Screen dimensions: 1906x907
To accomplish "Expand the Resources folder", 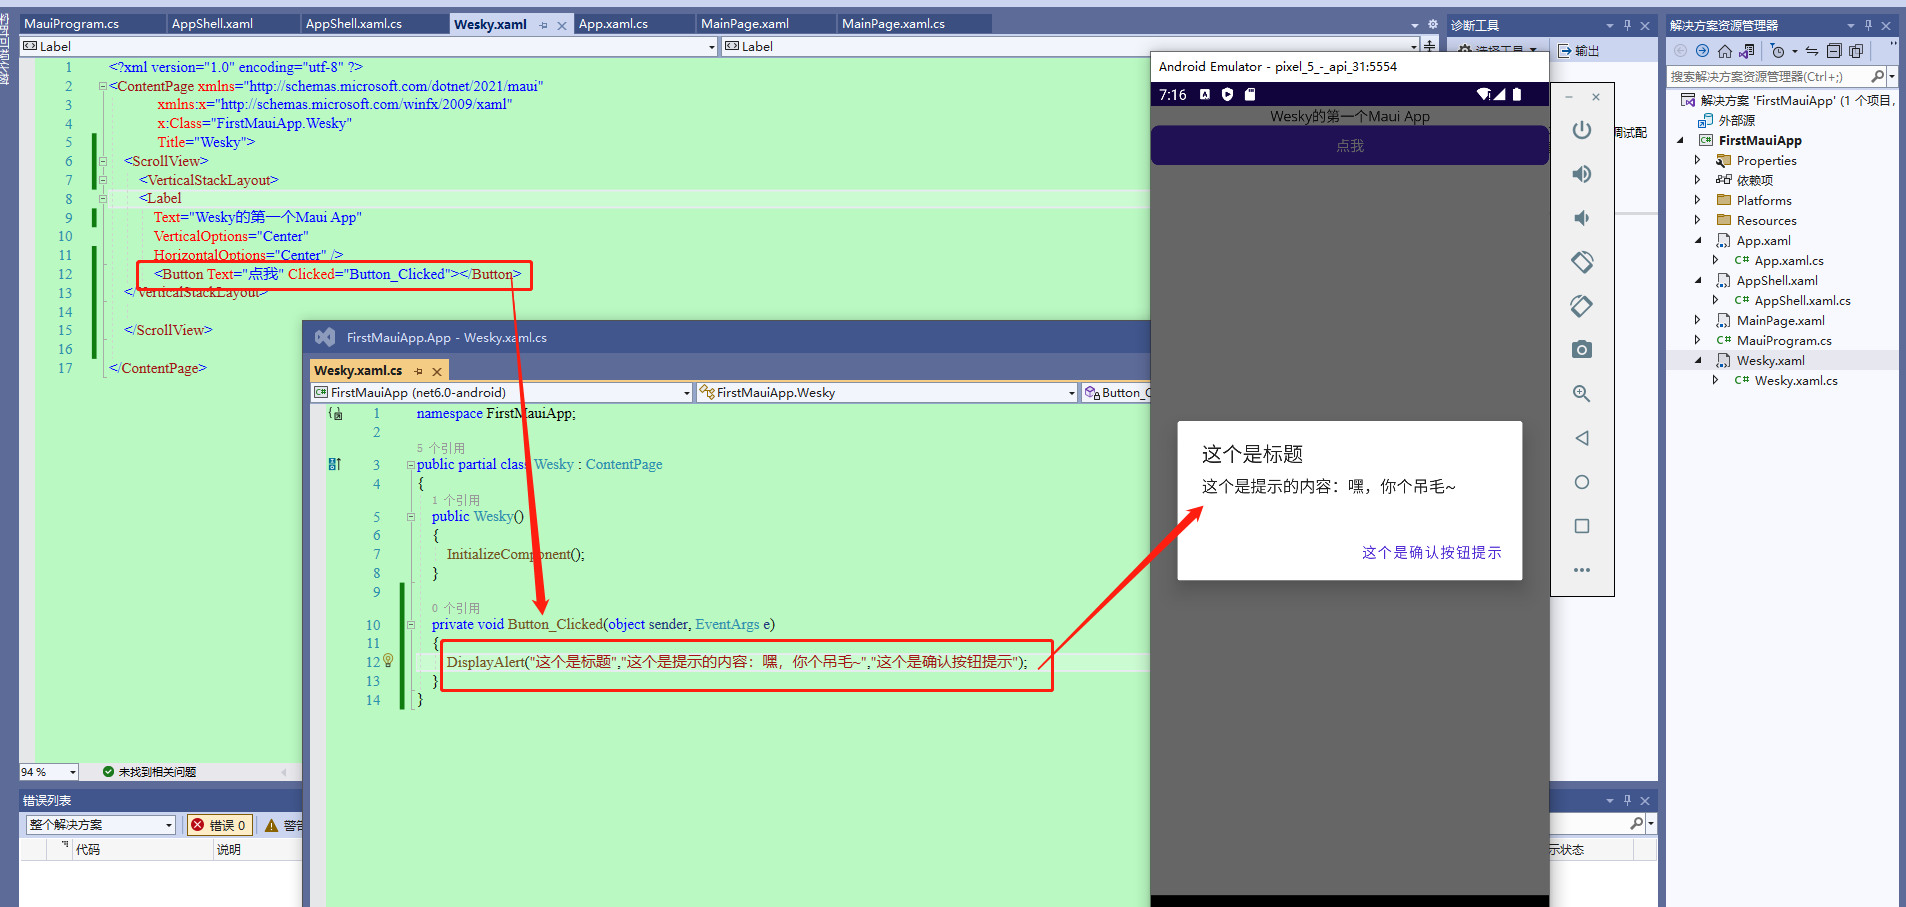I will pyautogui.click(x=1697, y=220).
